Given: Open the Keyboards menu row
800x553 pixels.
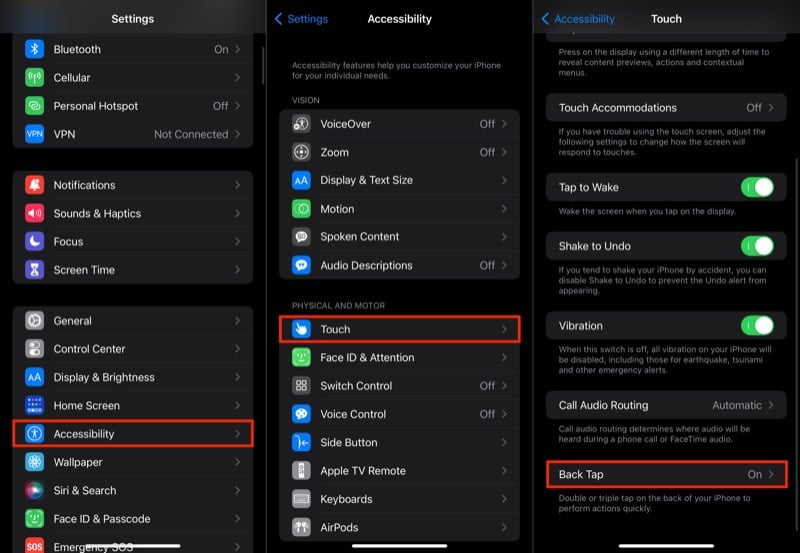Looking at the screenshot, I should click(399, 499).
